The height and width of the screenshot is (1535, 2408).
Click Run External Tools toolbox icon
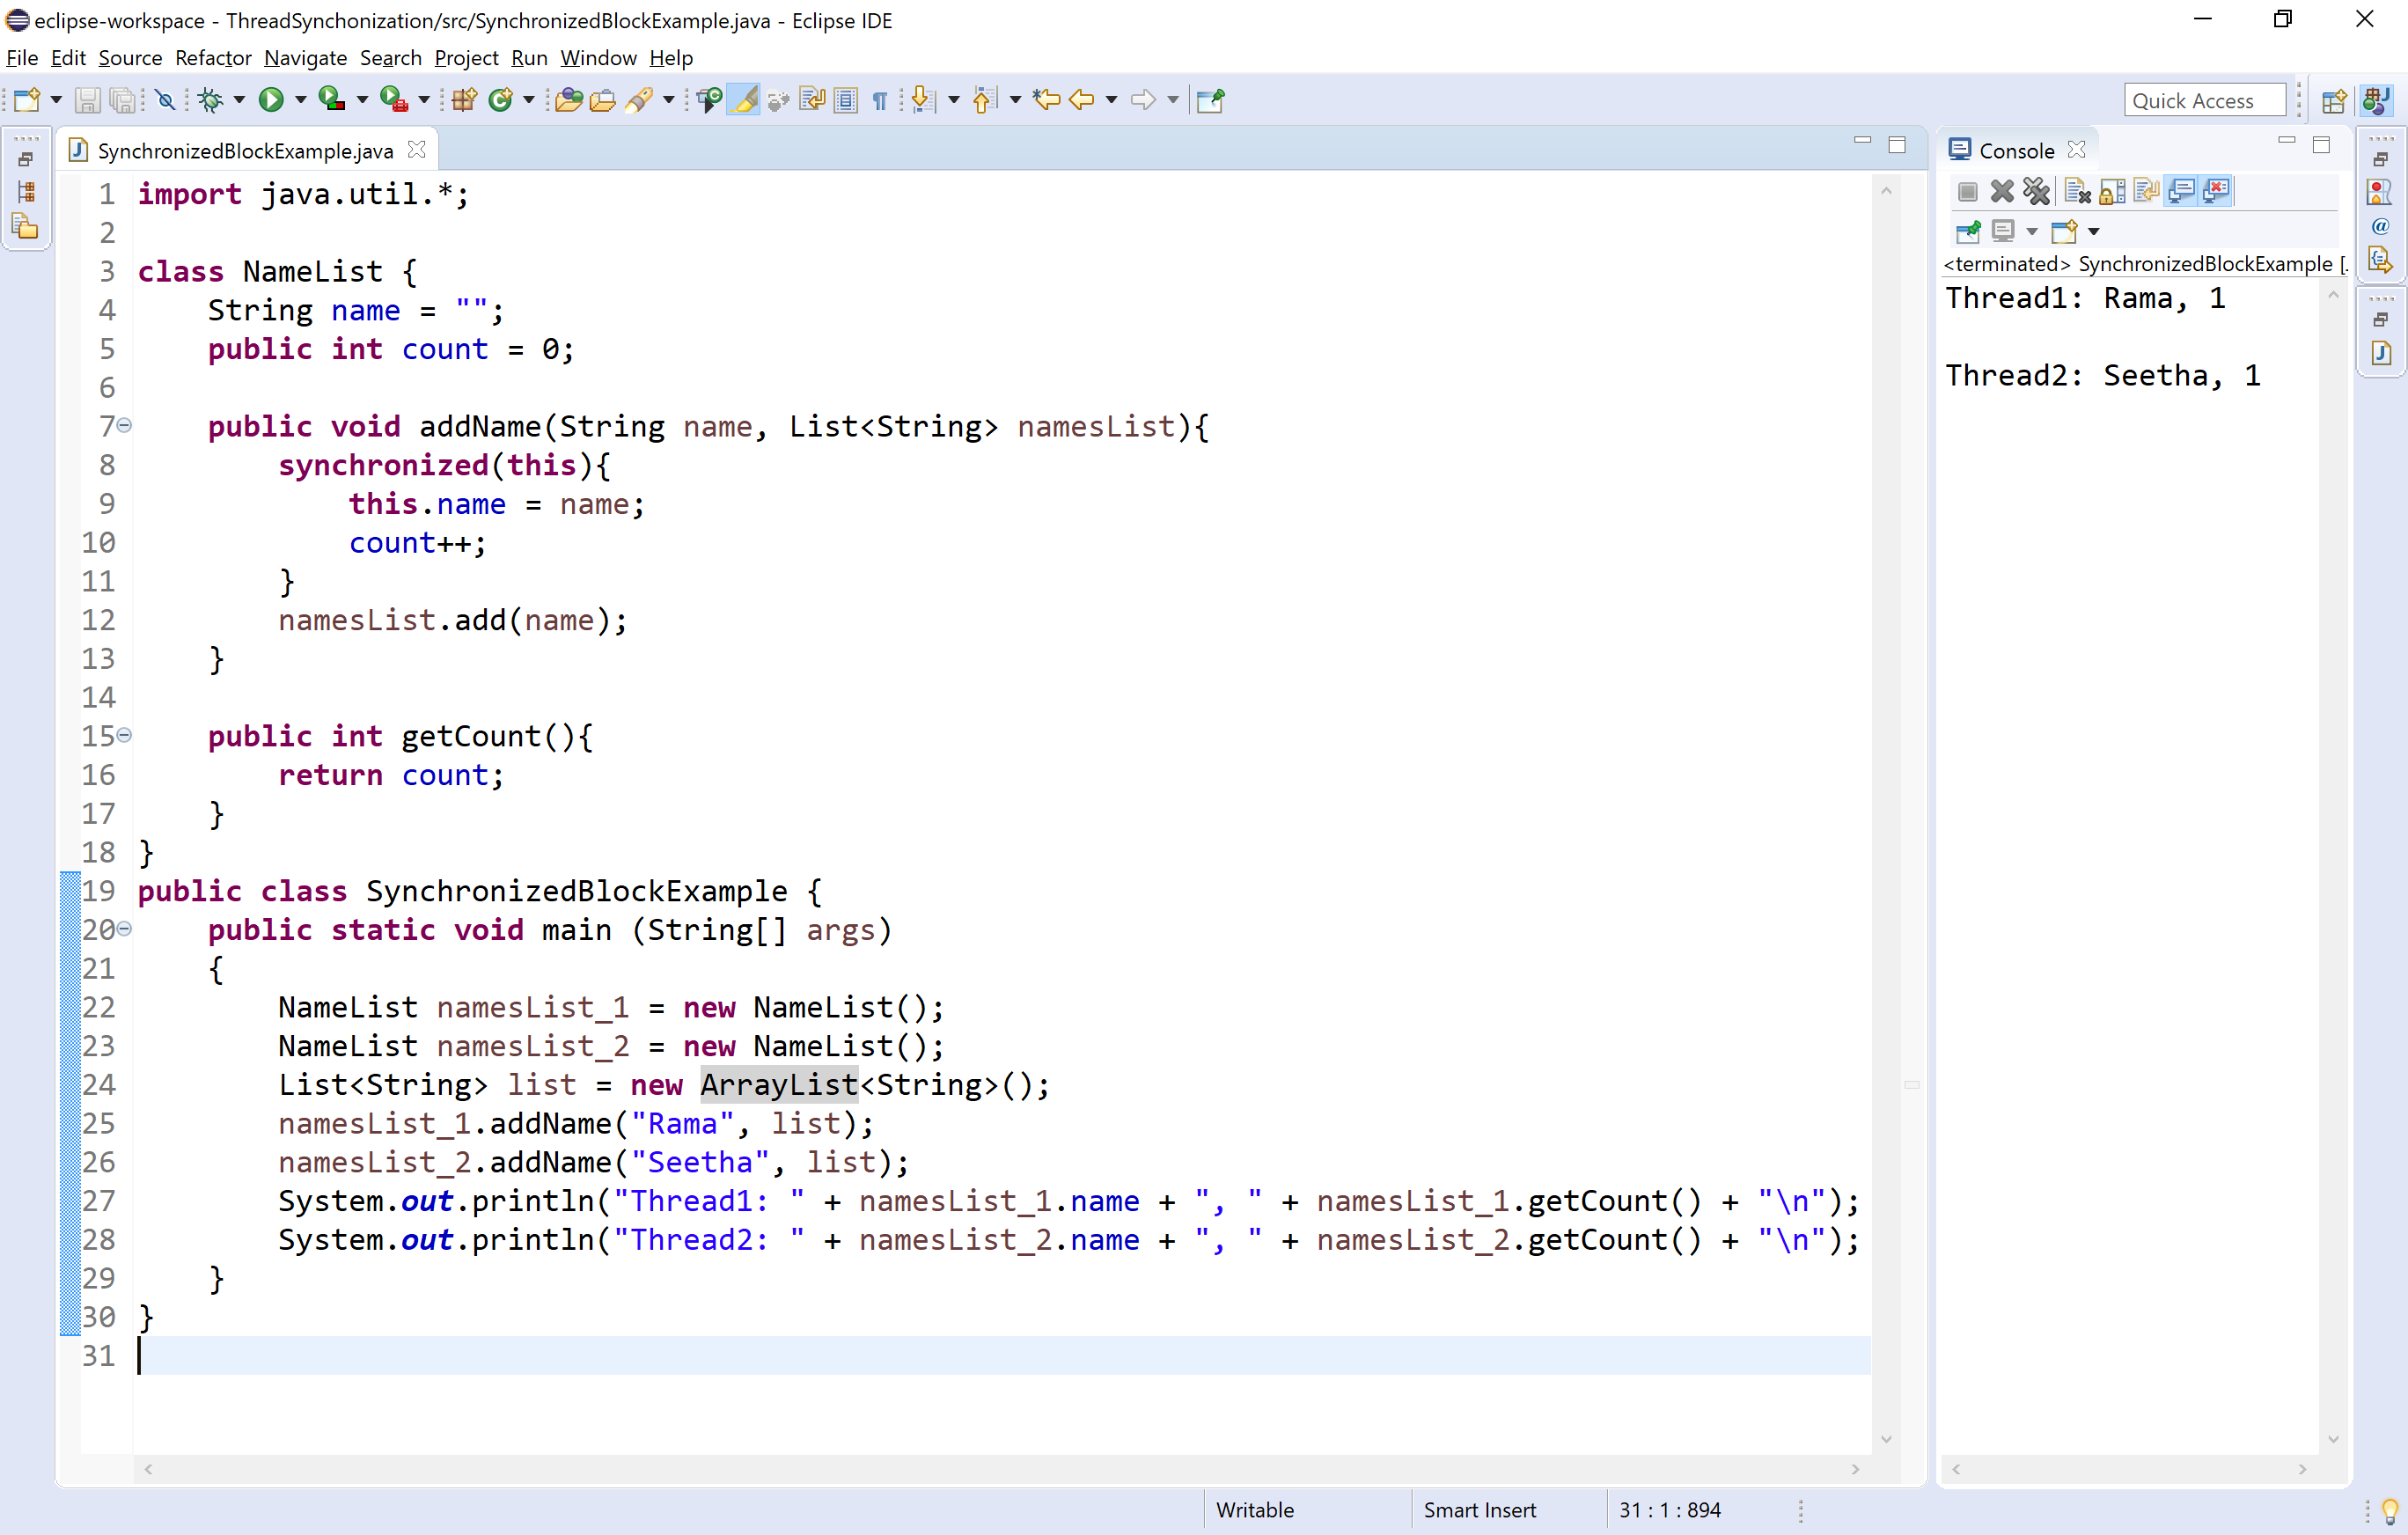click(394, 100)
